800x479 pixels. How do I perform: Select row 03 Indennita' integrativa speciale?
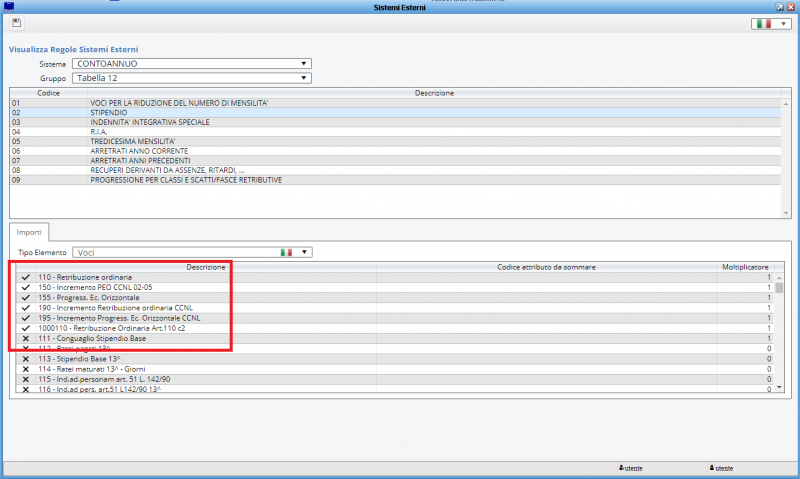pyautogui.click(x=395, y=122)
